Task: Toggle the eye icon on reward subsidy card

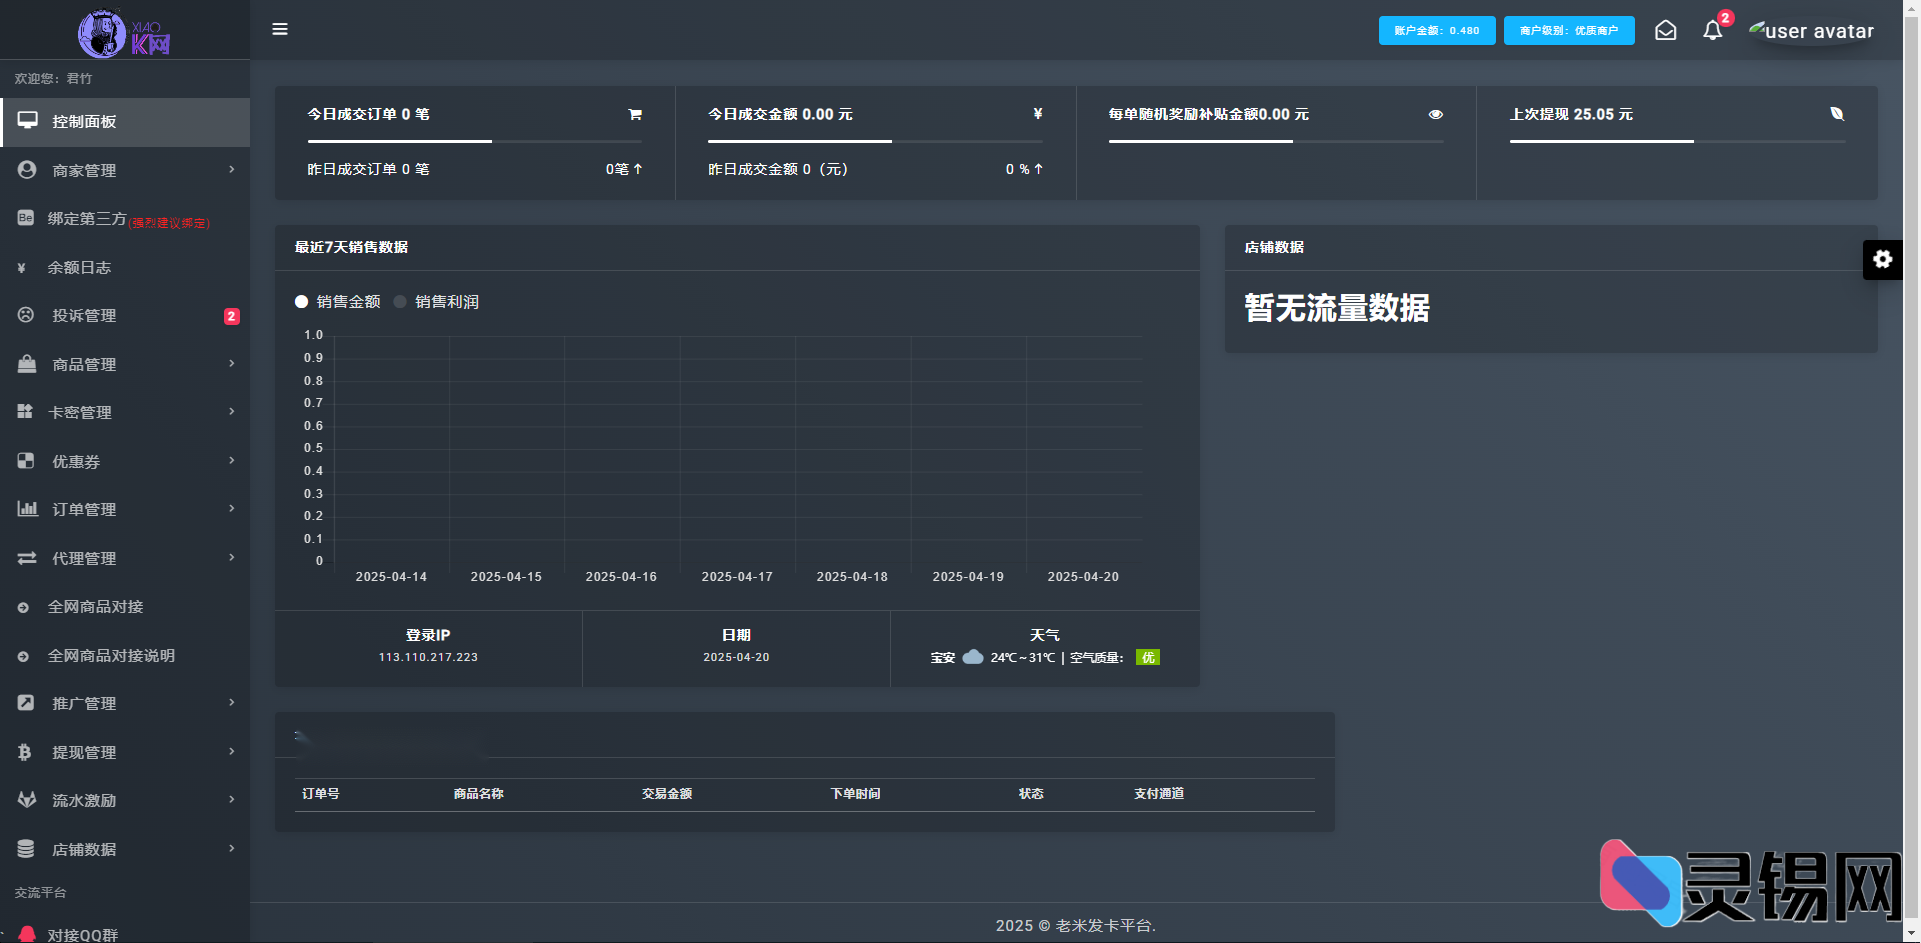Action: coord(1436,114)
